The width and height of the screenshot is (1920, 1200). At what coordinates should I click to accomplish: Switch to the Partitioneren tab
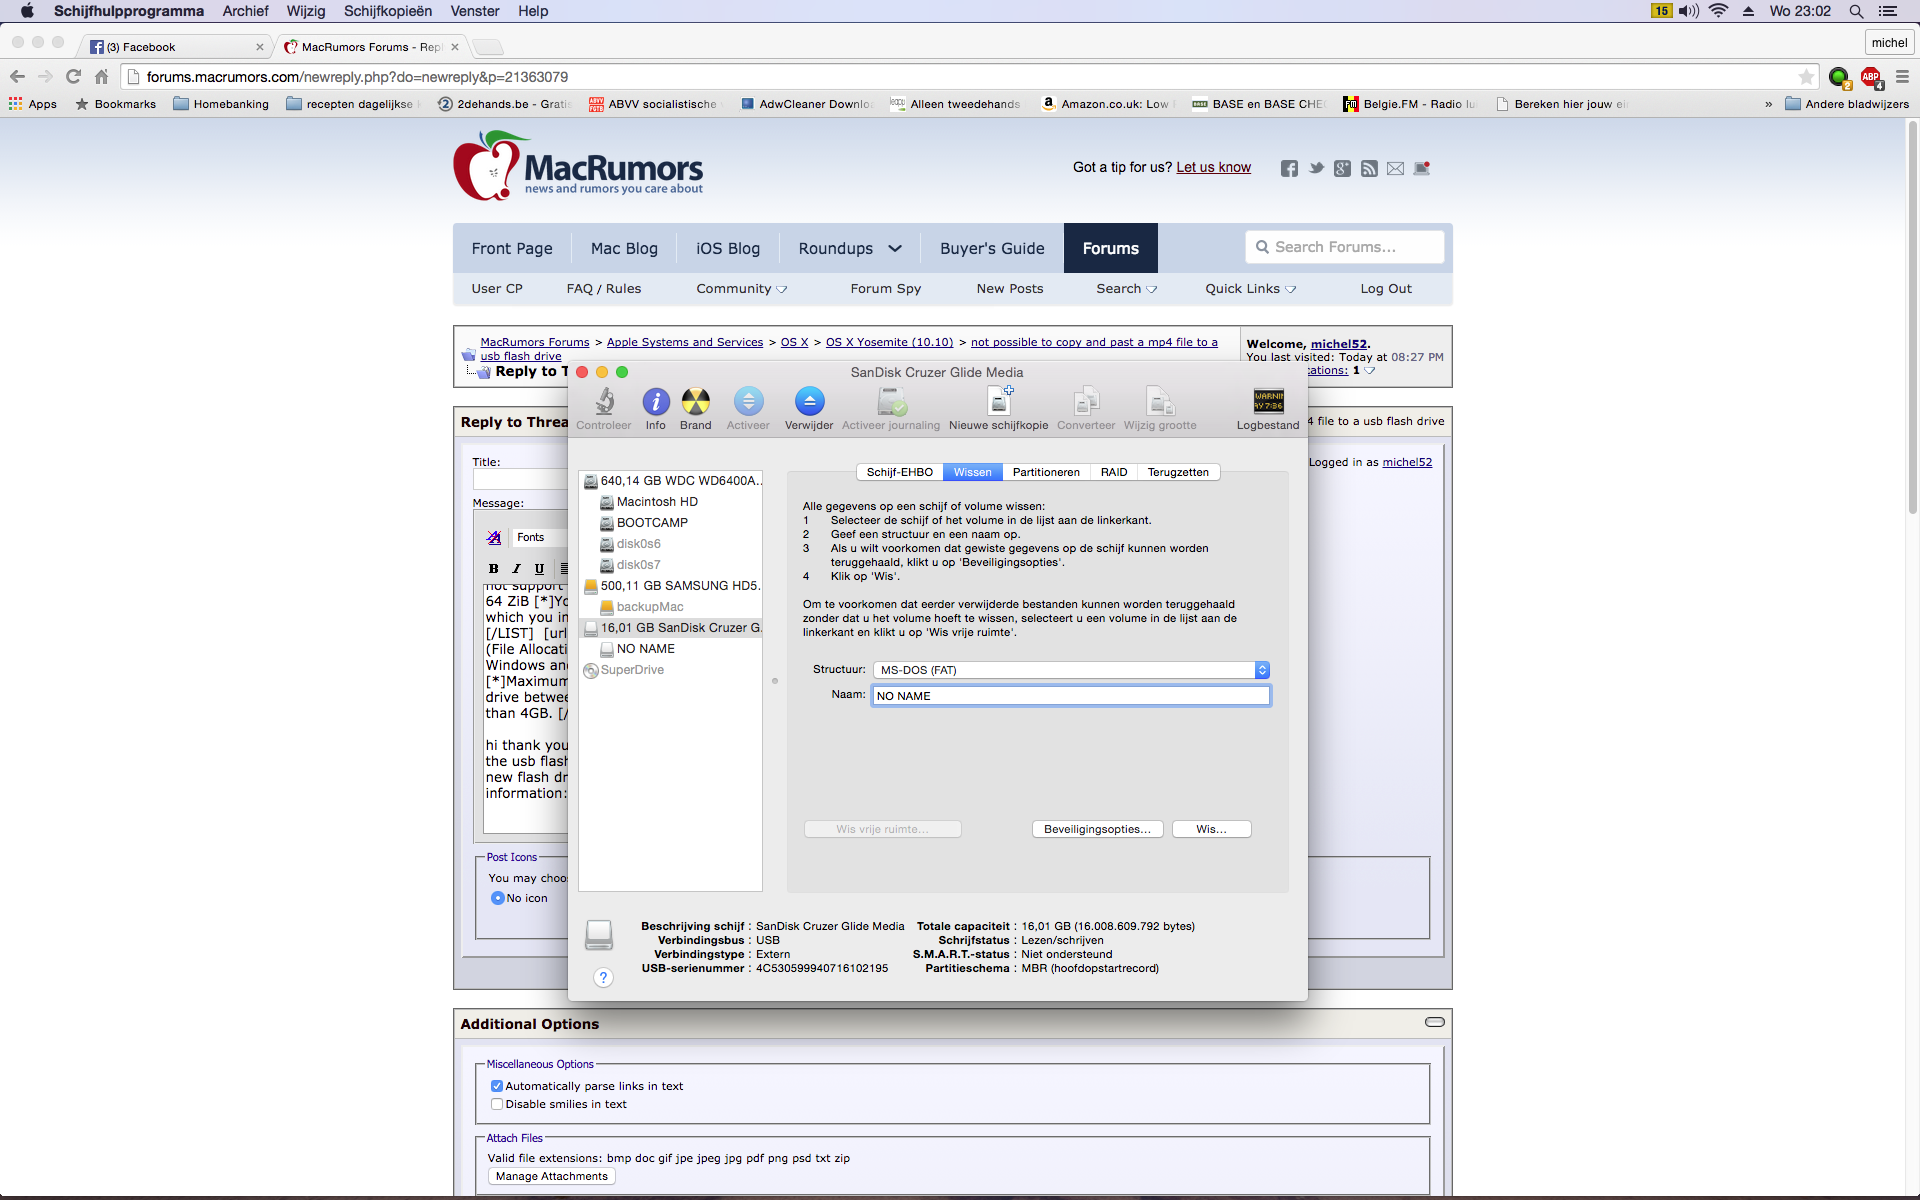1046,472
